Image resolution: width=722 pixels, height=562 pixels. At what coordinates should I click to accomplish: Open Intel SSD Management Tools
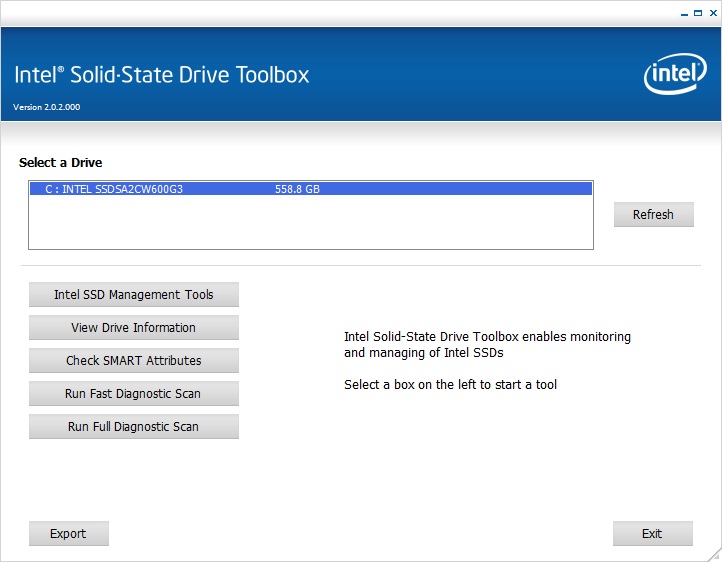(x=134, y=295)
